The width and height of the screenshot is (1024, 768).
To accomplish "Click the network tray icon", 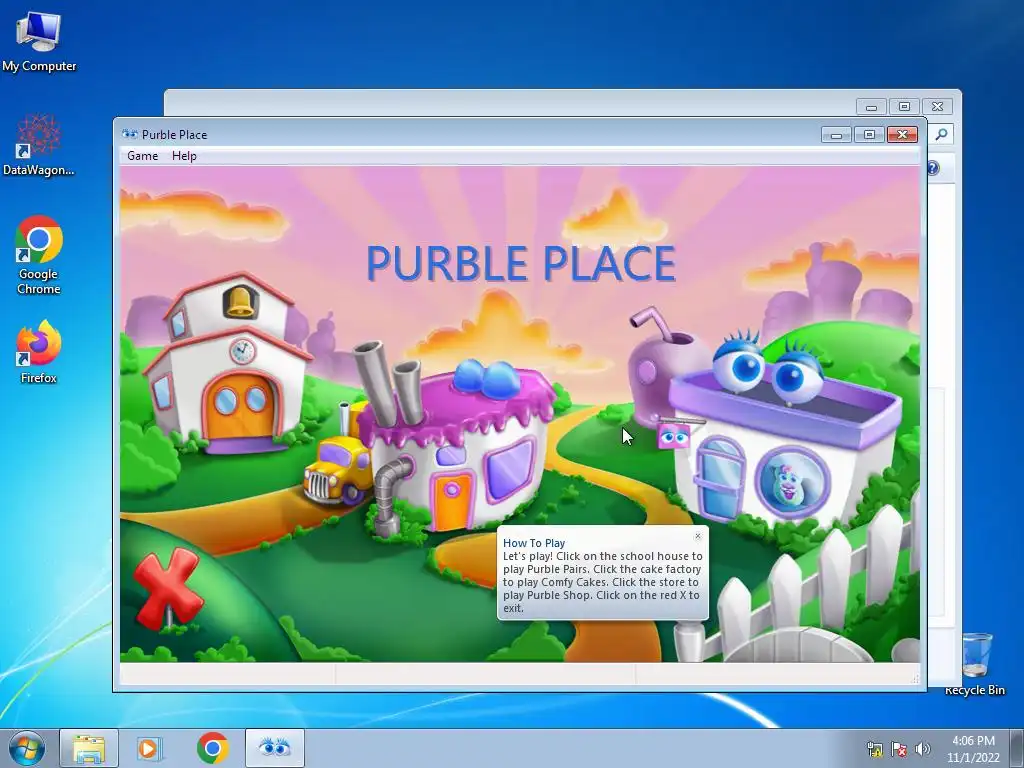I will [x=874, y=749].
